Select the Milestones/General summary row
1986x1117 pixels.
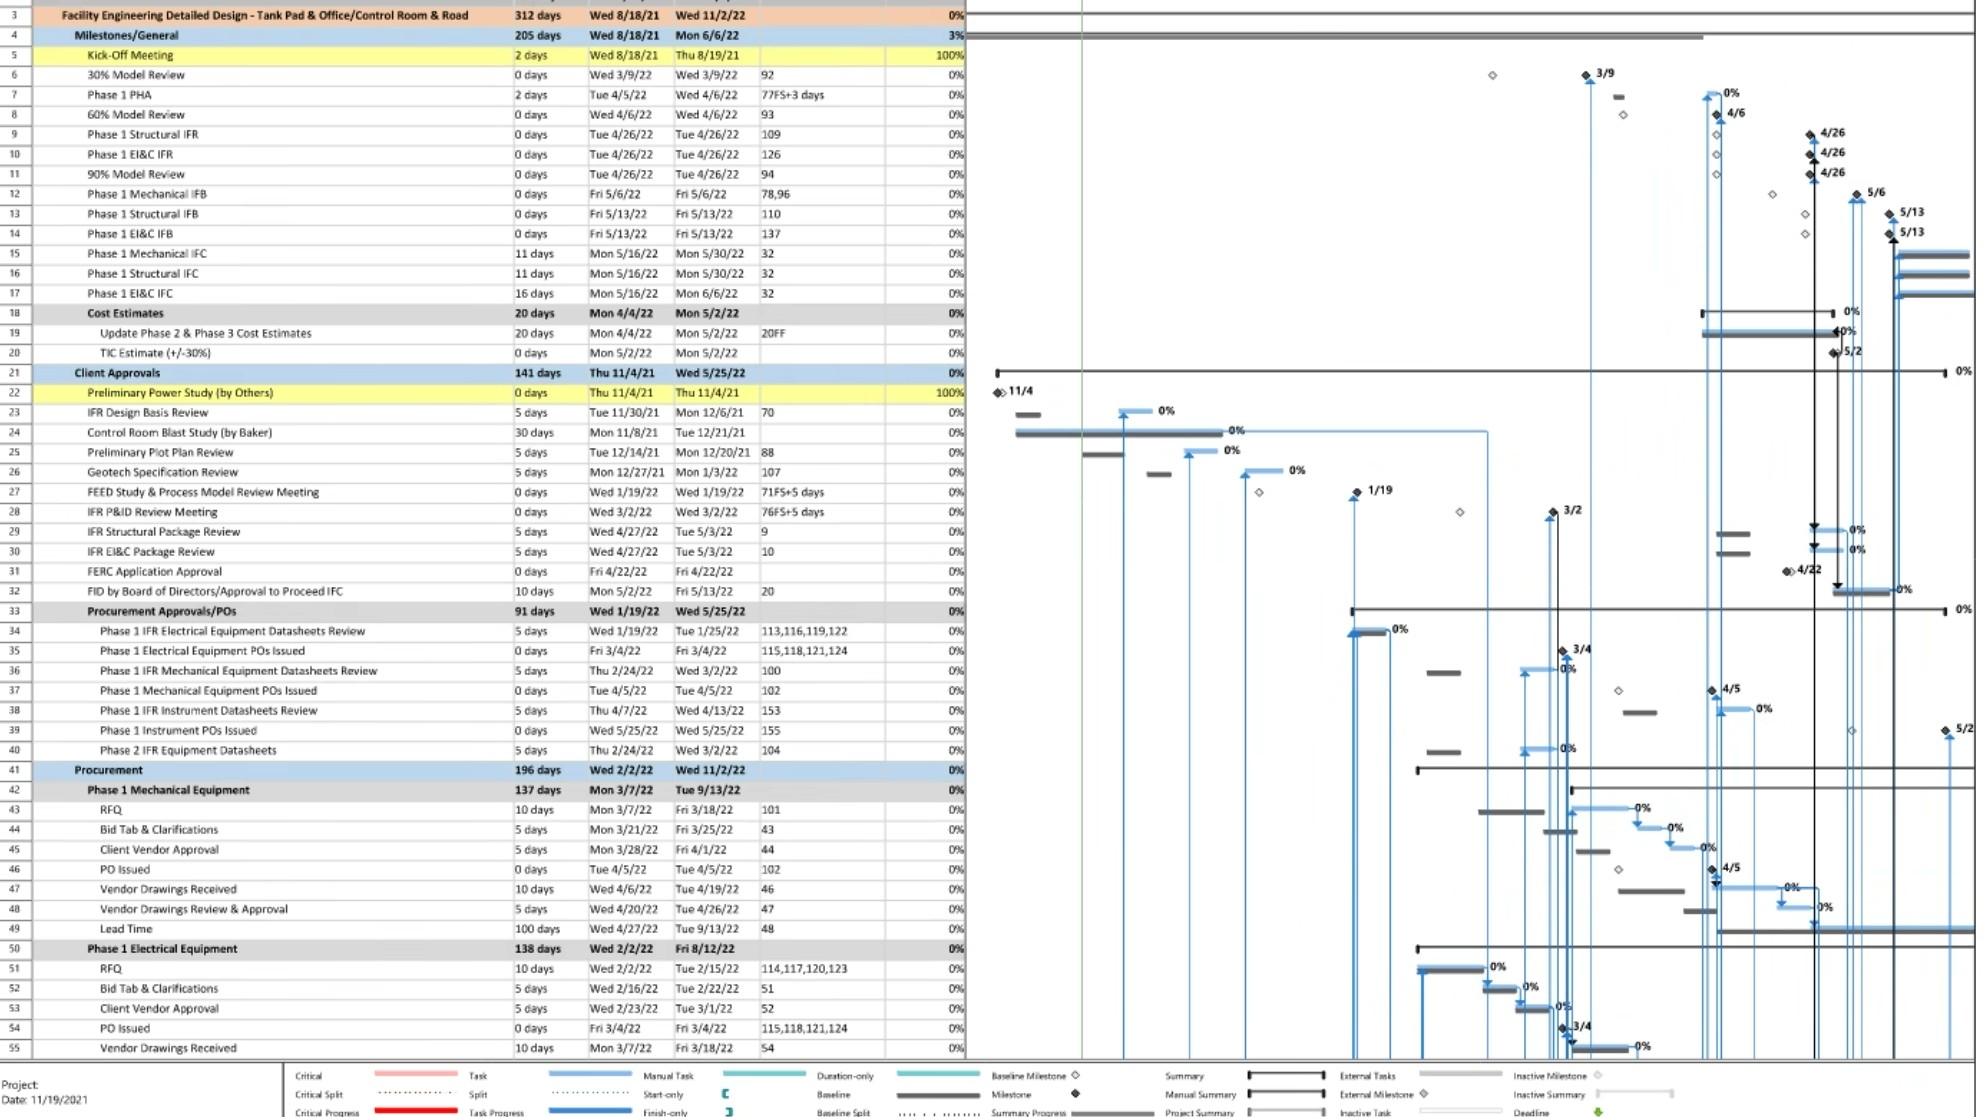point(126,35)
